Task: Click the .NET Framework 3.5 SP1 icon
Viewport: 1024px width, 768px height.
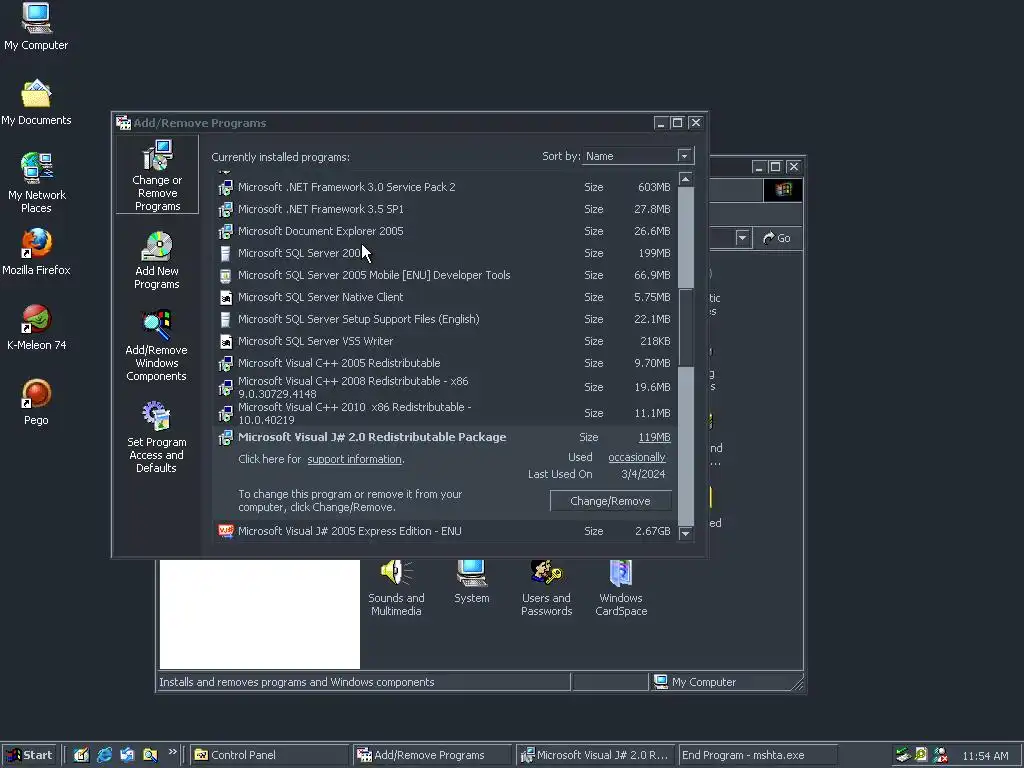Action: pos(225,210)
